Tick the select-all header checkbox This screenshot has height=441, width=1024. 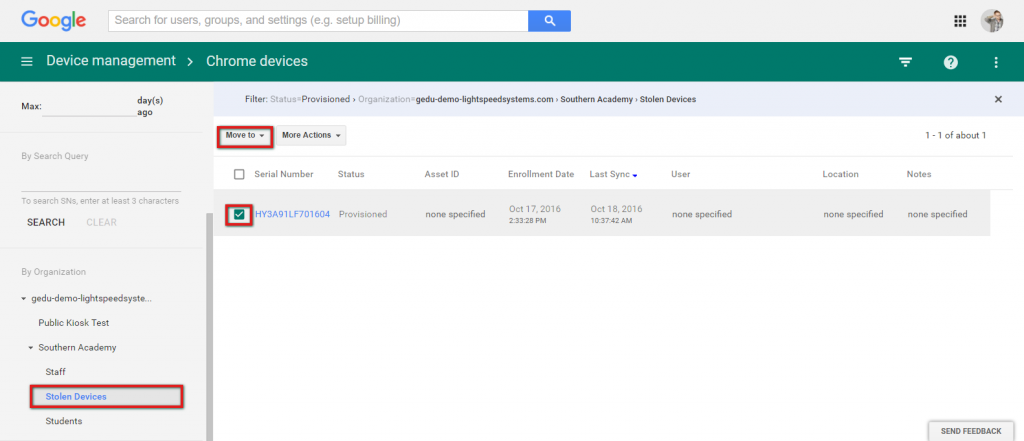(239, 174)
